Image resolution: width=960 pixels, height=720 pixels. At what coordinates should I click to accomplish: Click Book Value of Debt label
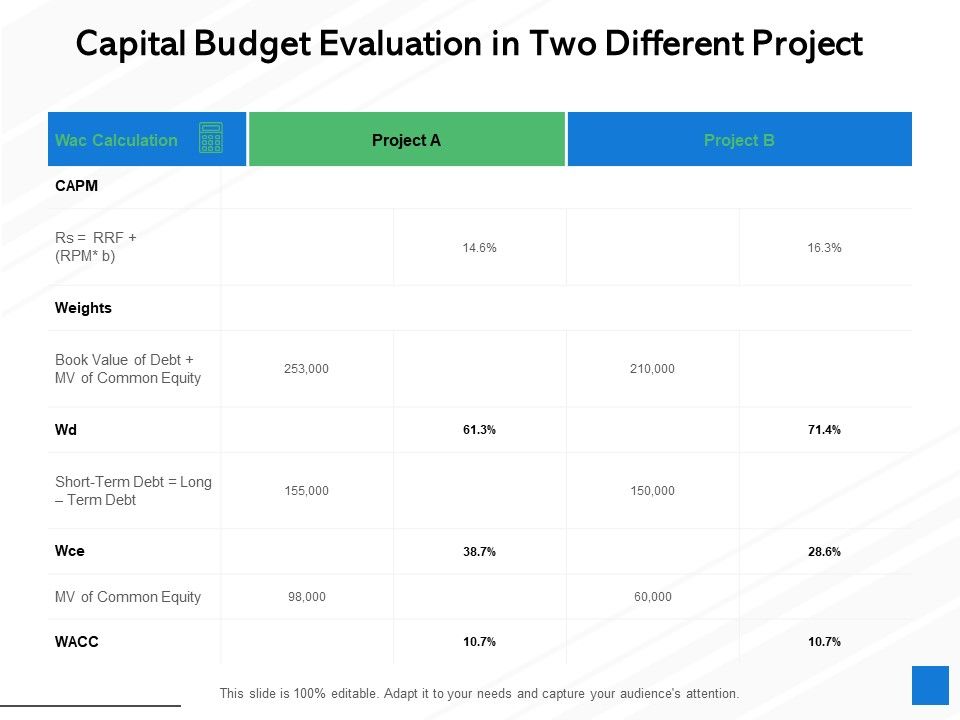[128, 369]
